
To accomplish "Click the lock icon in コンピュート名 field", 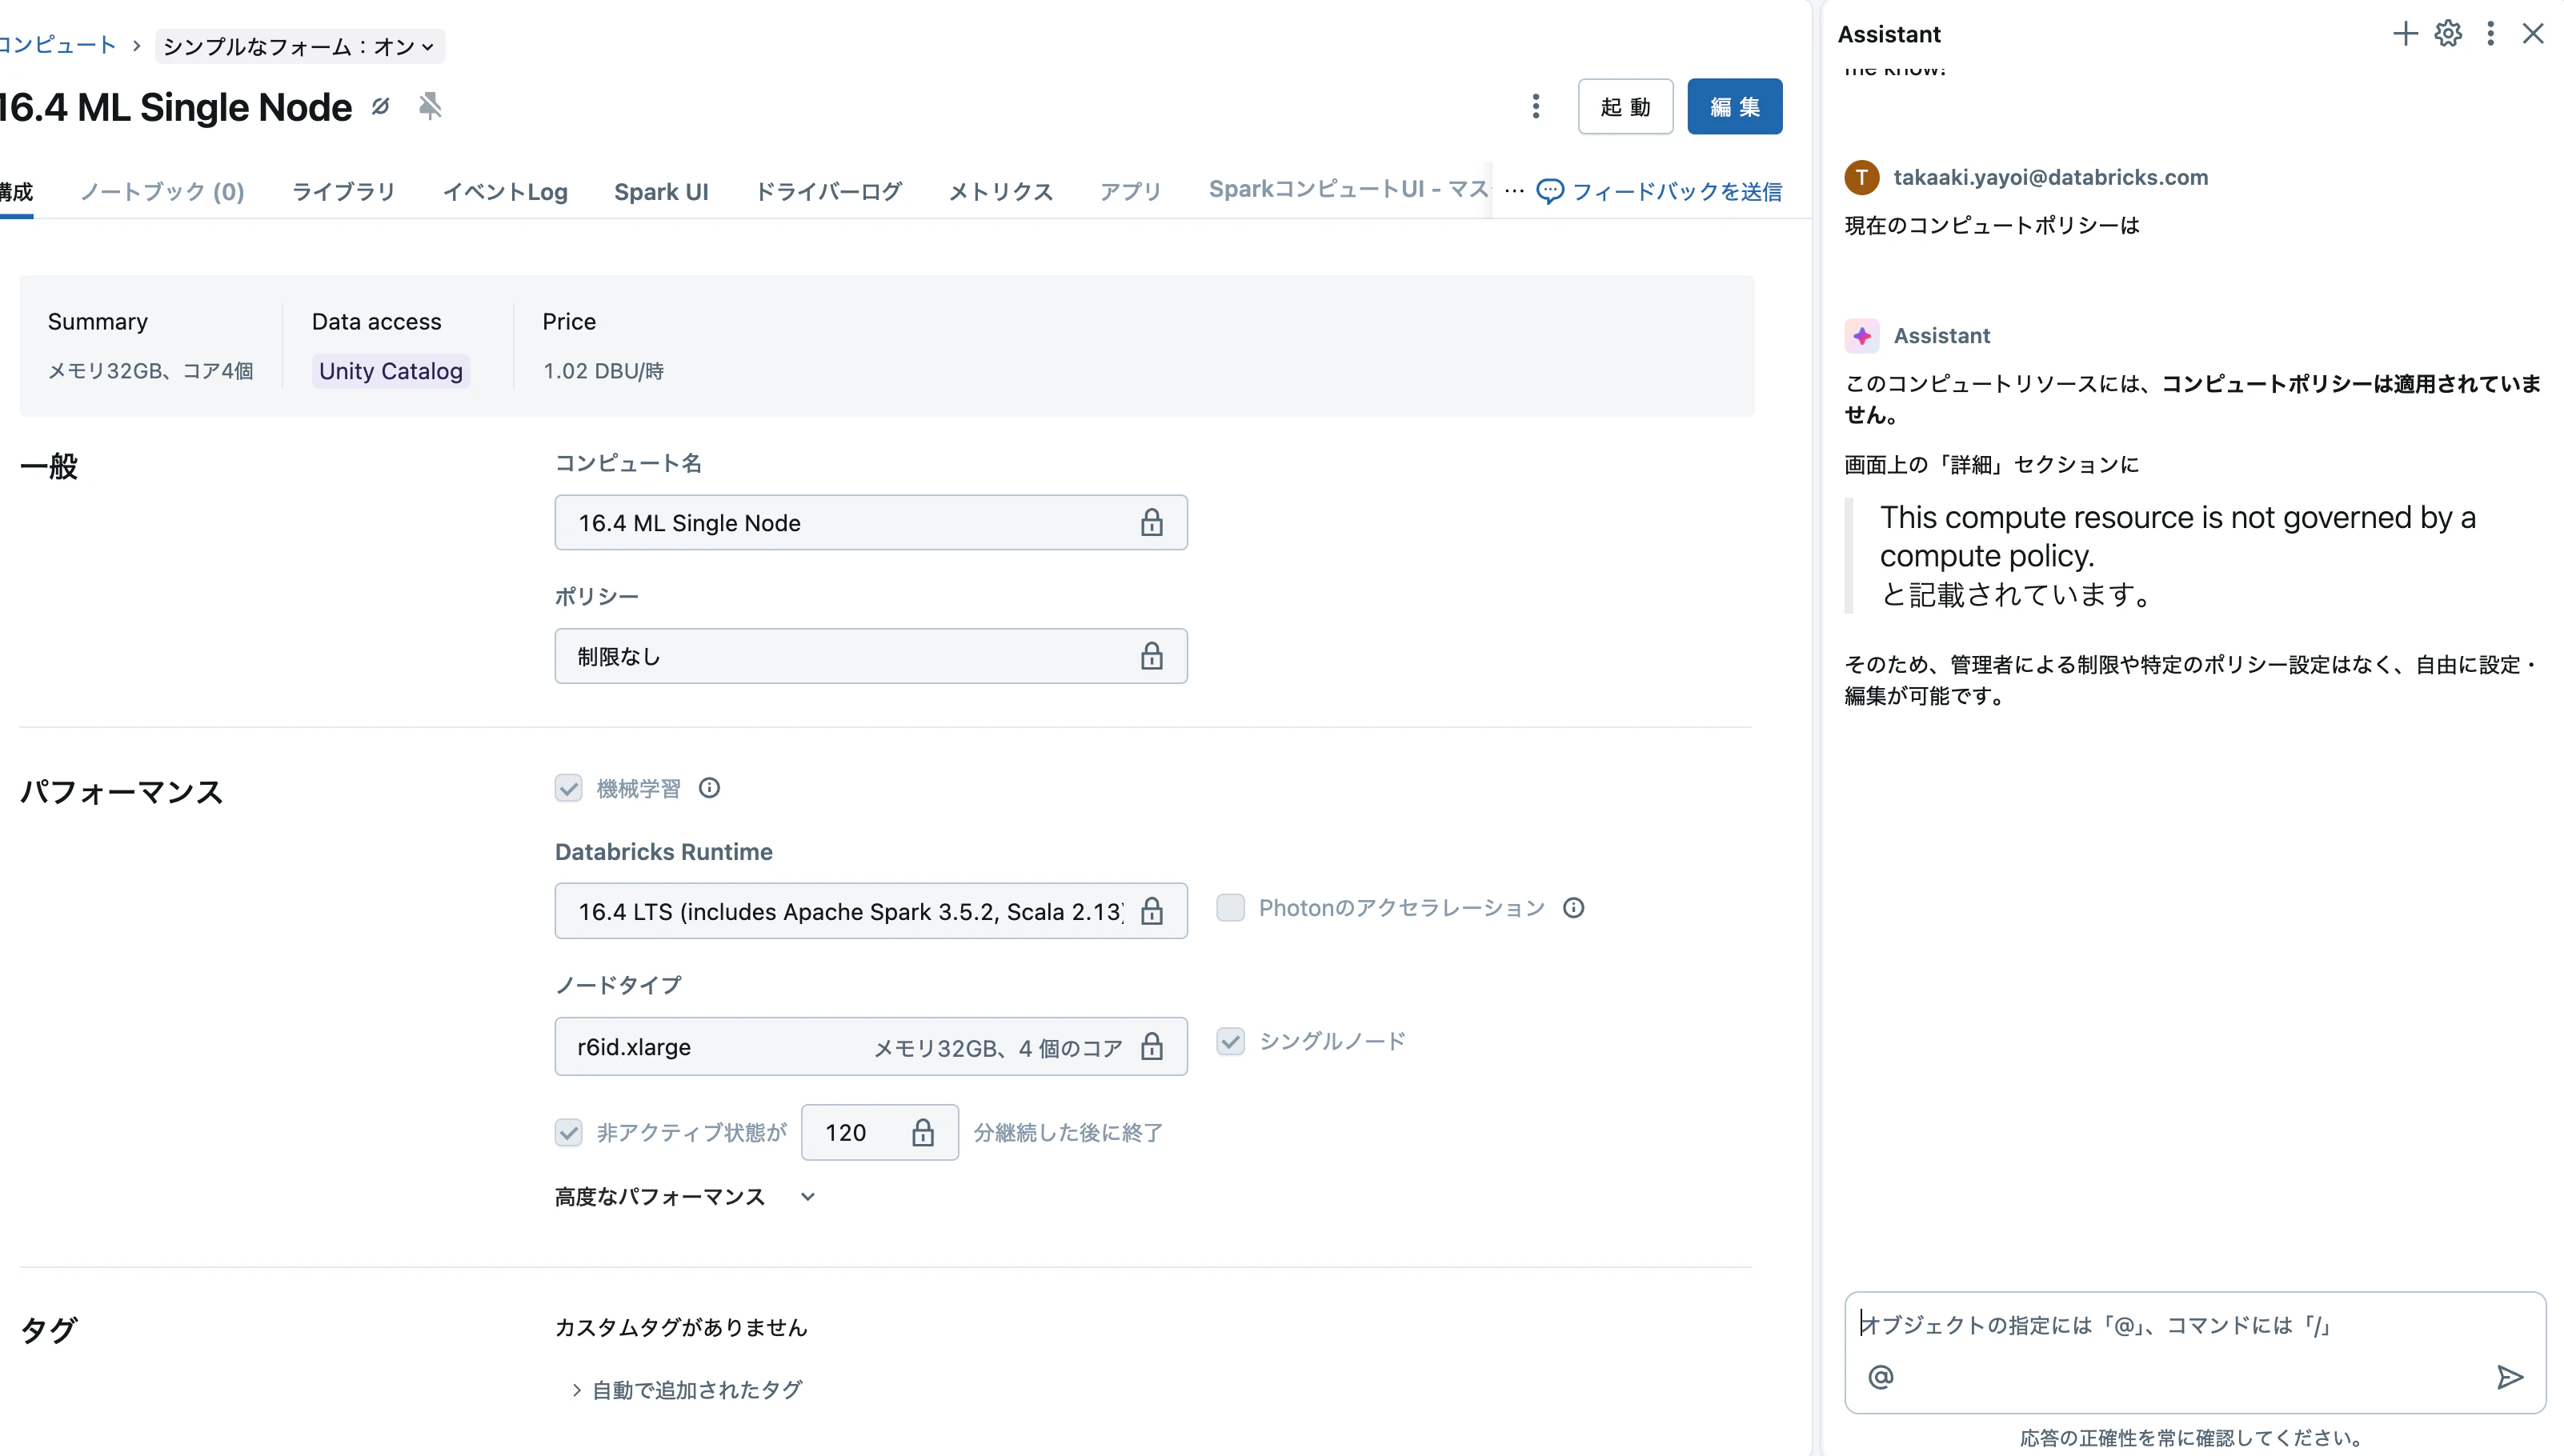I will tap(1151, 522).
